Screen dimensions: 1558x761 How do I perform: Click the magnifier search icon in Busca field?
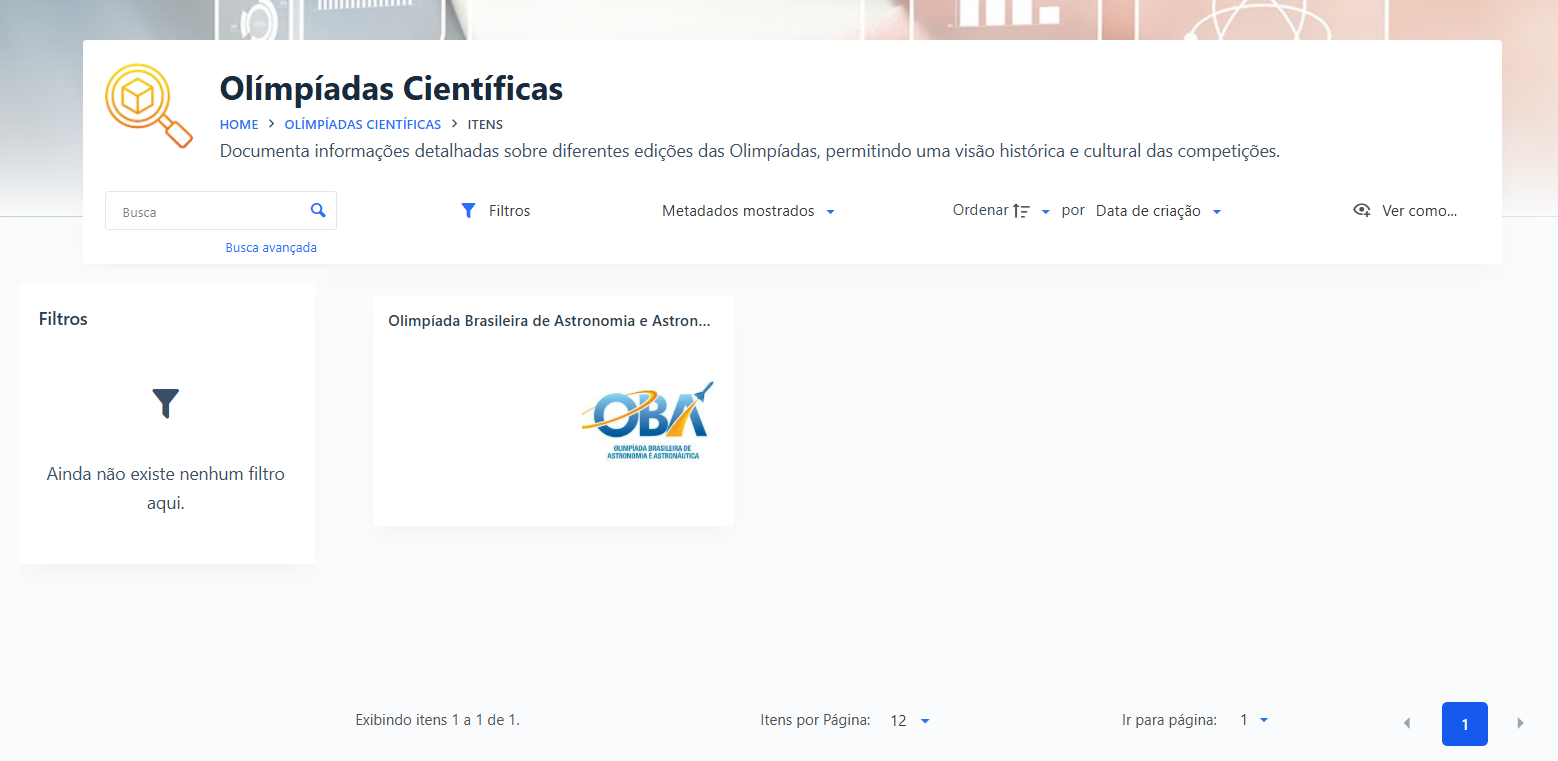point(318,210)
